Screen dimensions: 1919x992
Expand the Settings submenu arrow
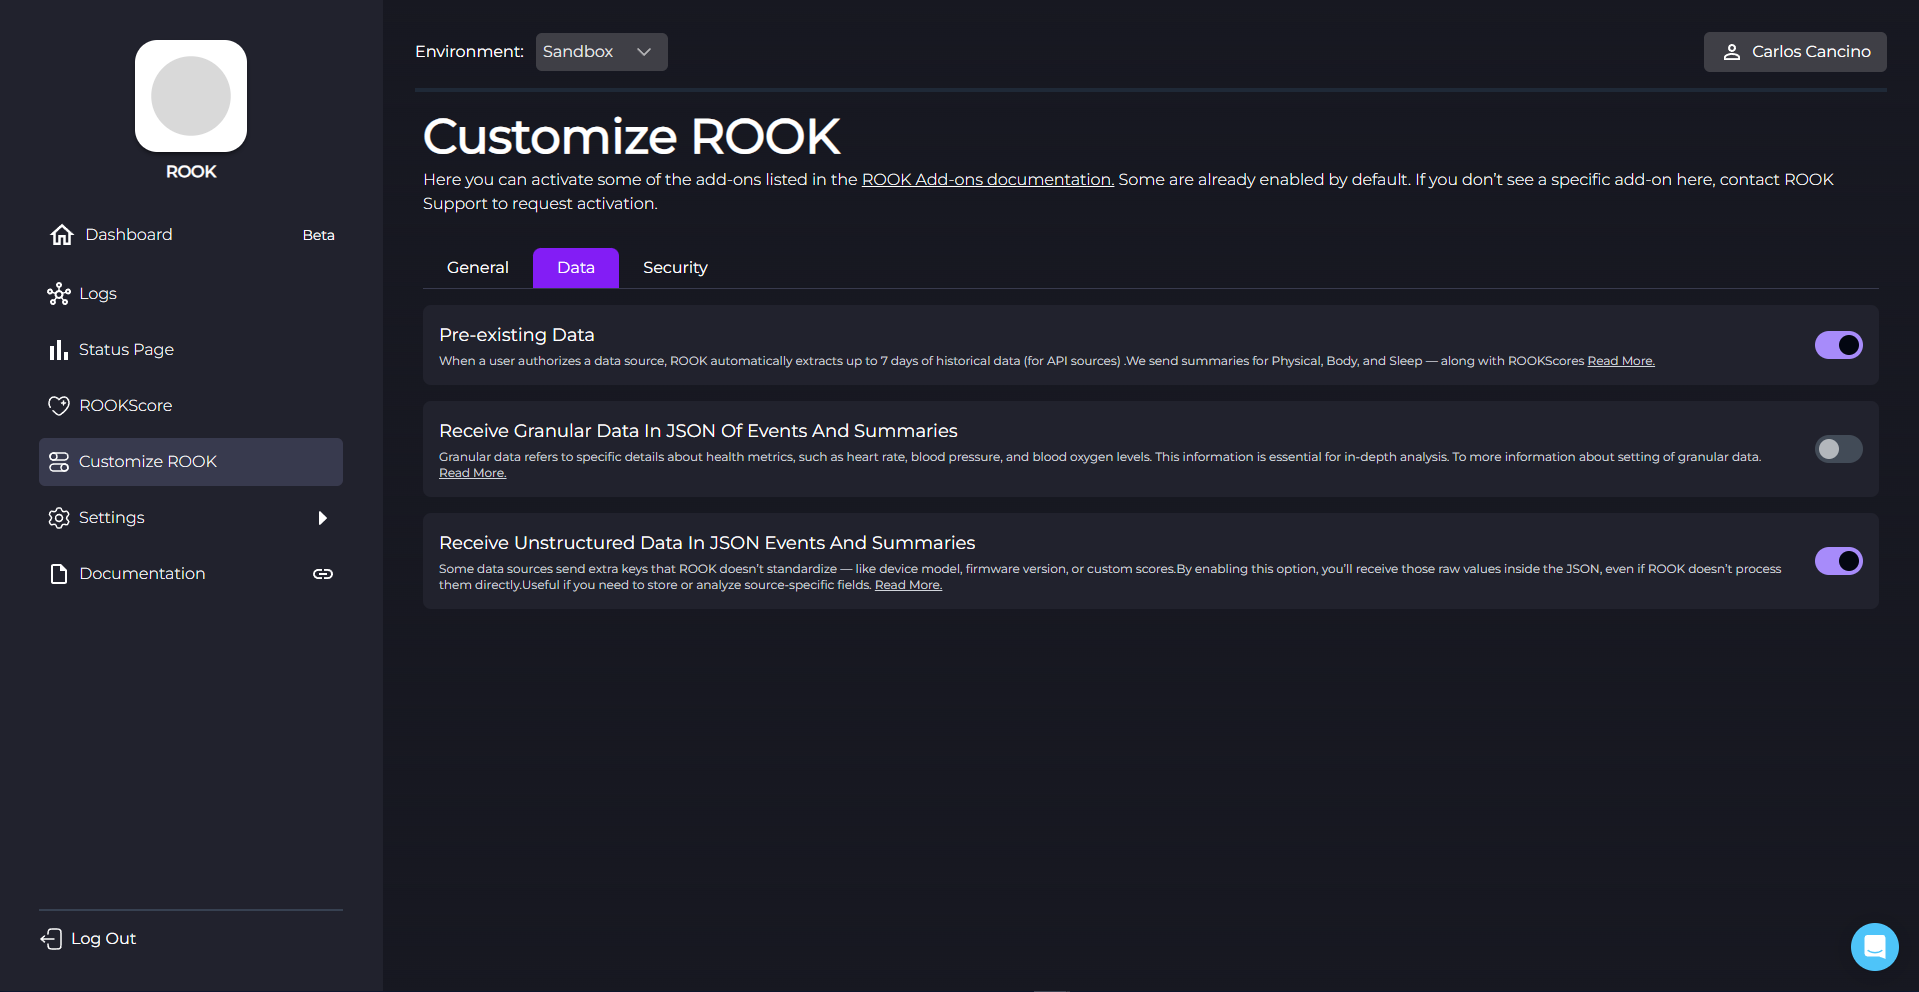coord(322,518)
